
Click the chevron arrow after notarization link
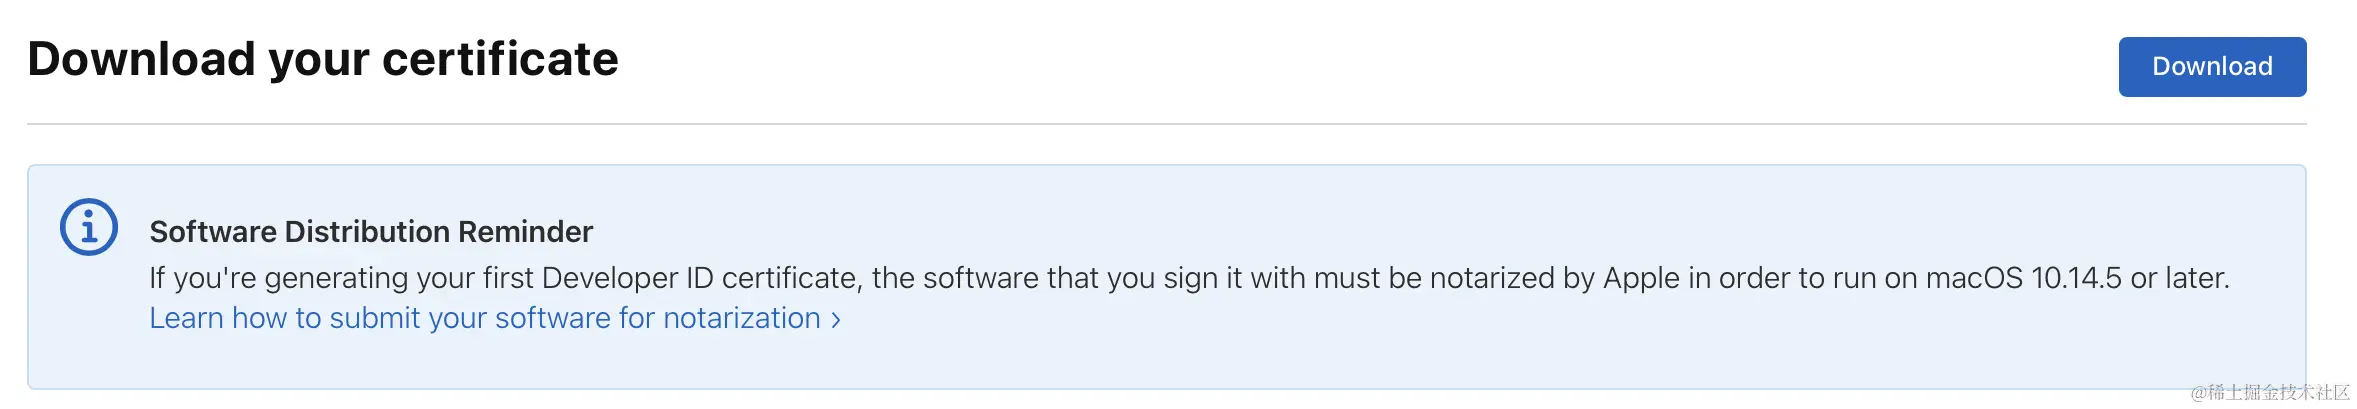click(x=836, y=320)
